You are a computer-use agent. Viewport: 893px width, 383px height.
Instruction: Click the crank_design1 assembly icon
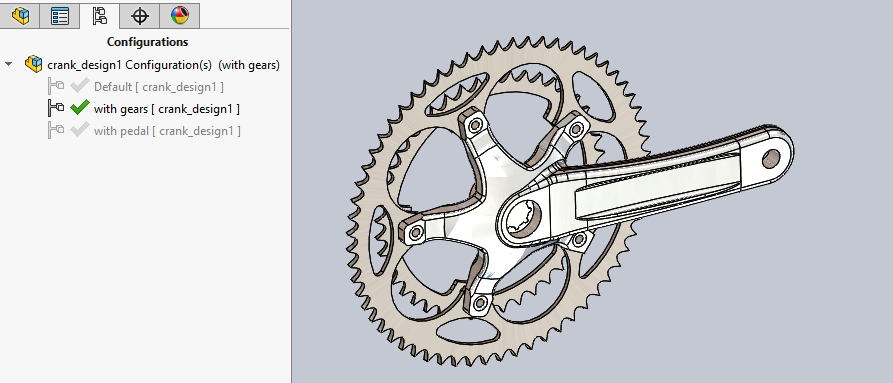(x=34, y=64)
